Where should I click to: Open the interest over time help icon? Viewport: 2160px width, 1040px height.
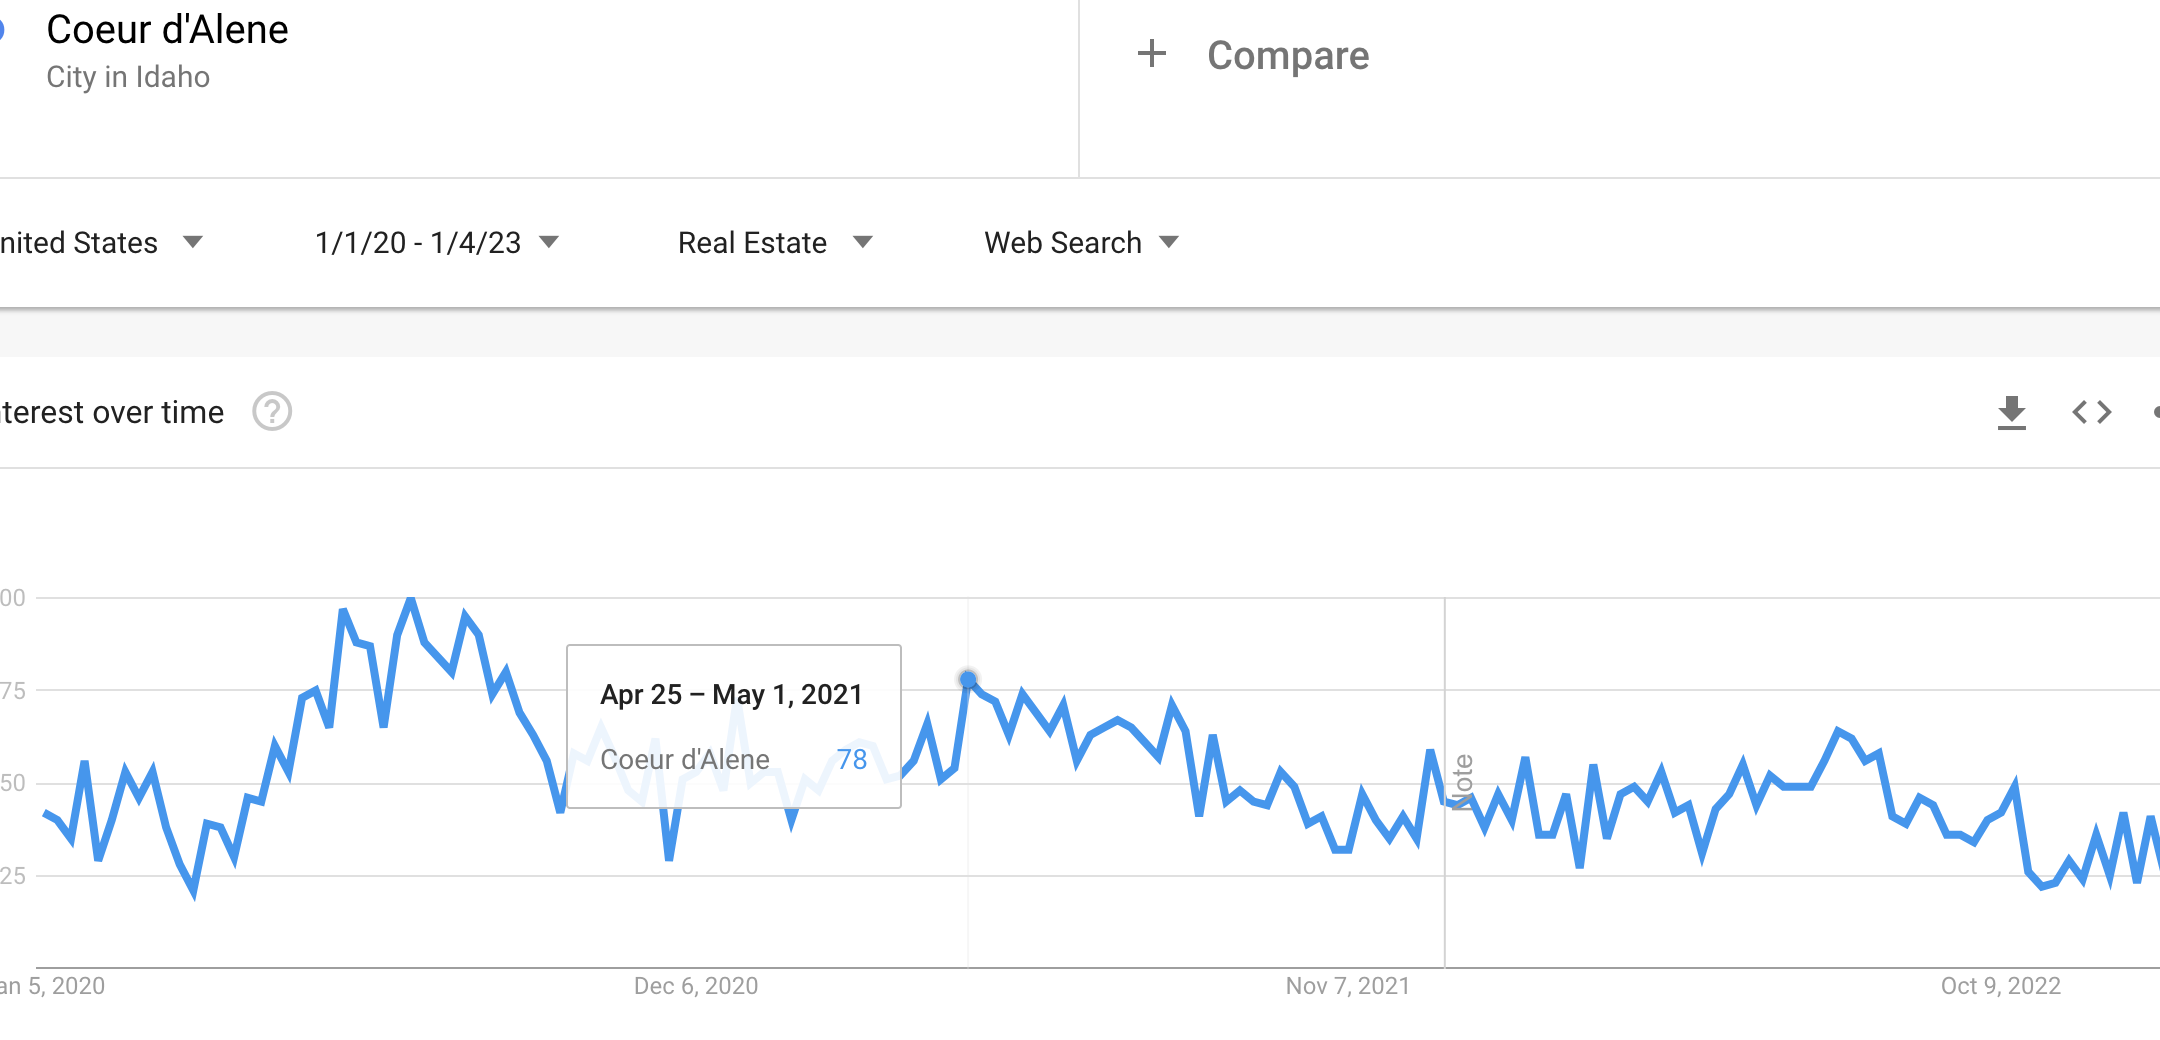271,412
